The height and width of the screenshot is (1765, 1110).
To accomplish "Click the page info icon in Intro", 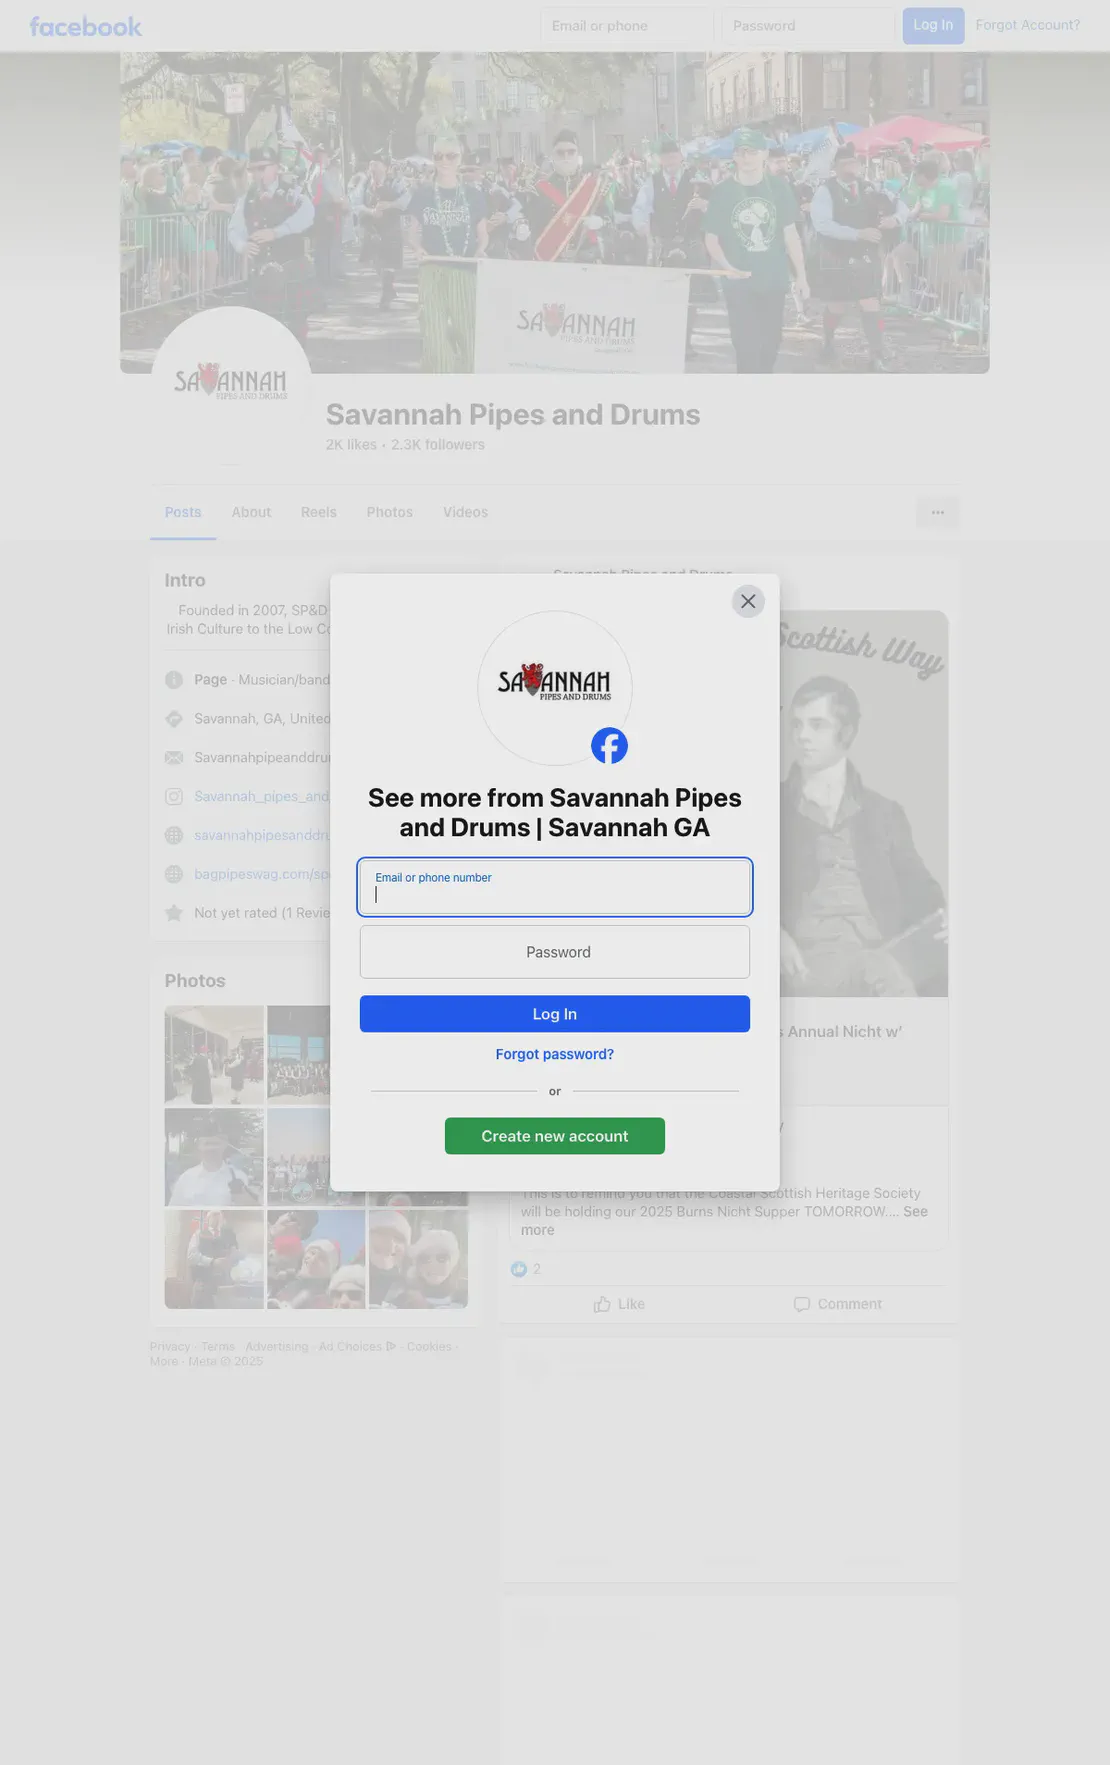I will [174, 679].
